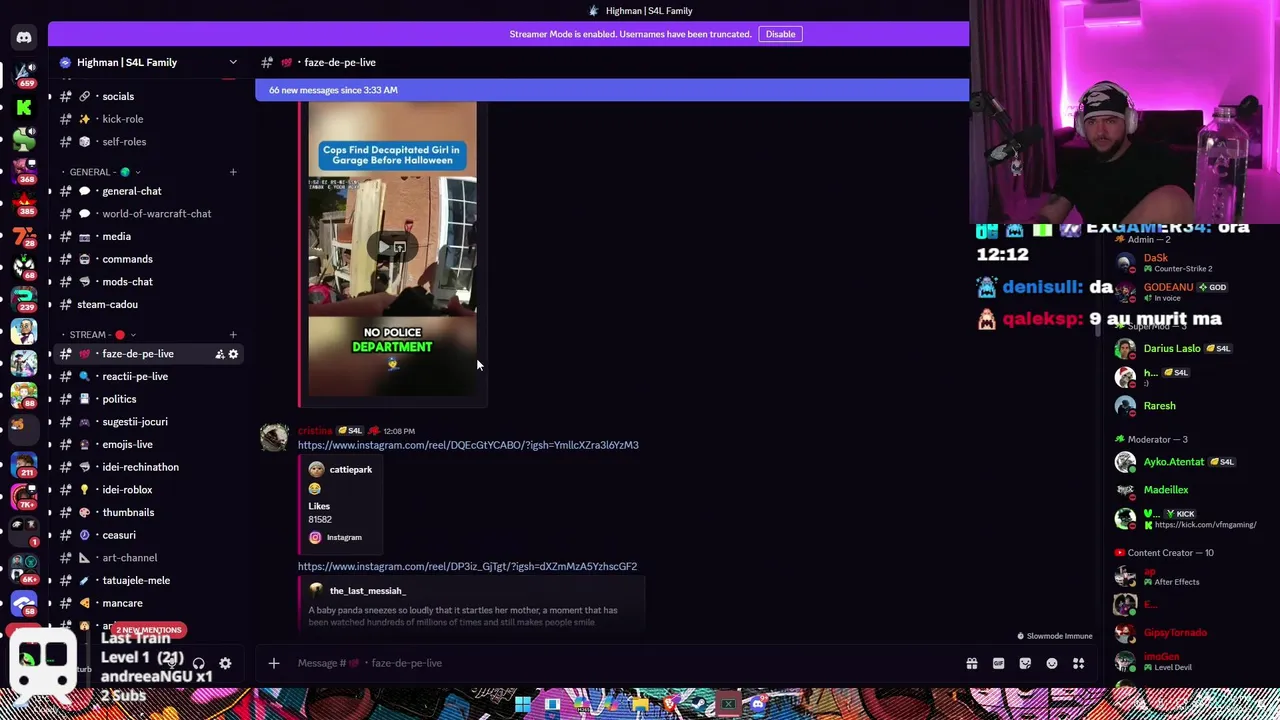Click cattiepark avatar in Instagram embed
This screenshot has width=1280, height=720.
tap(316, 470)
